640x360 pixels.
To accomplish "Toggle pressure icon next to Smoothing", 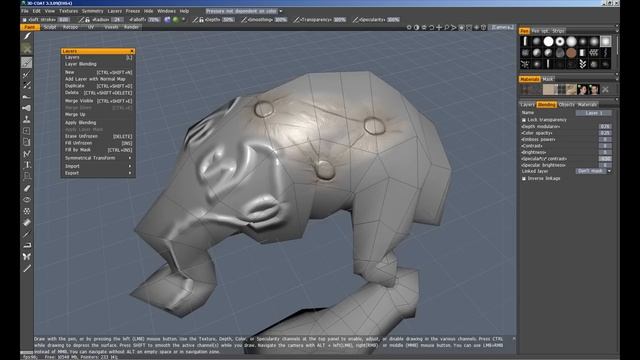I will point(244,20).
